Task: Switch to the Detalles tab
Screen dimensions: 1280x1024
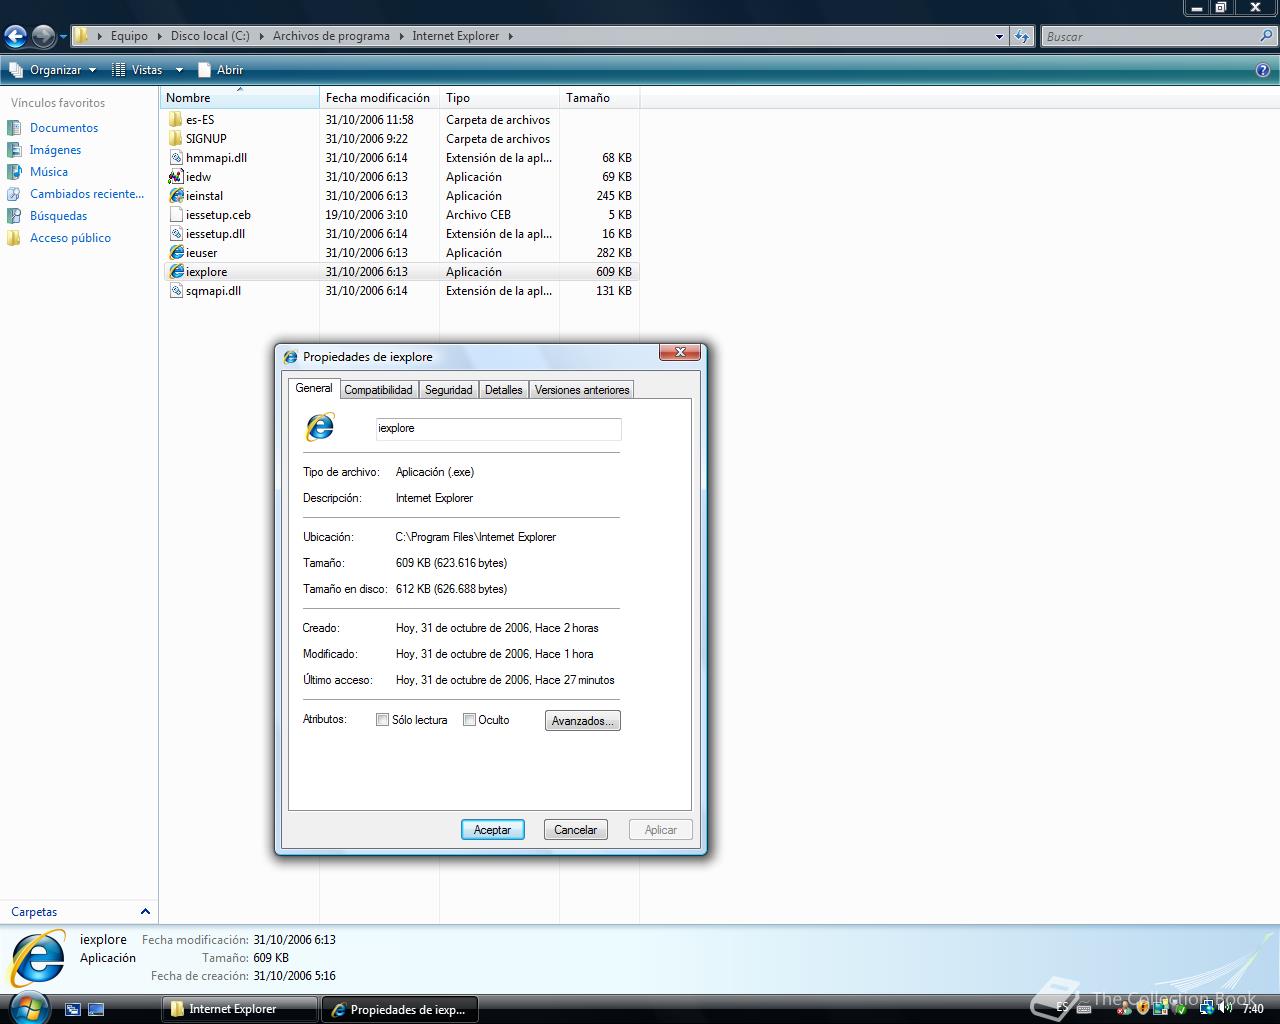Action: pos(503,390)
